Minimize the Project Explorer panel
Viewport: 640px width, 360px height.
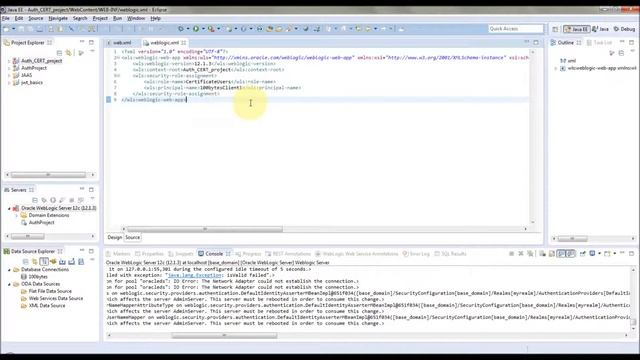[82, 42]
